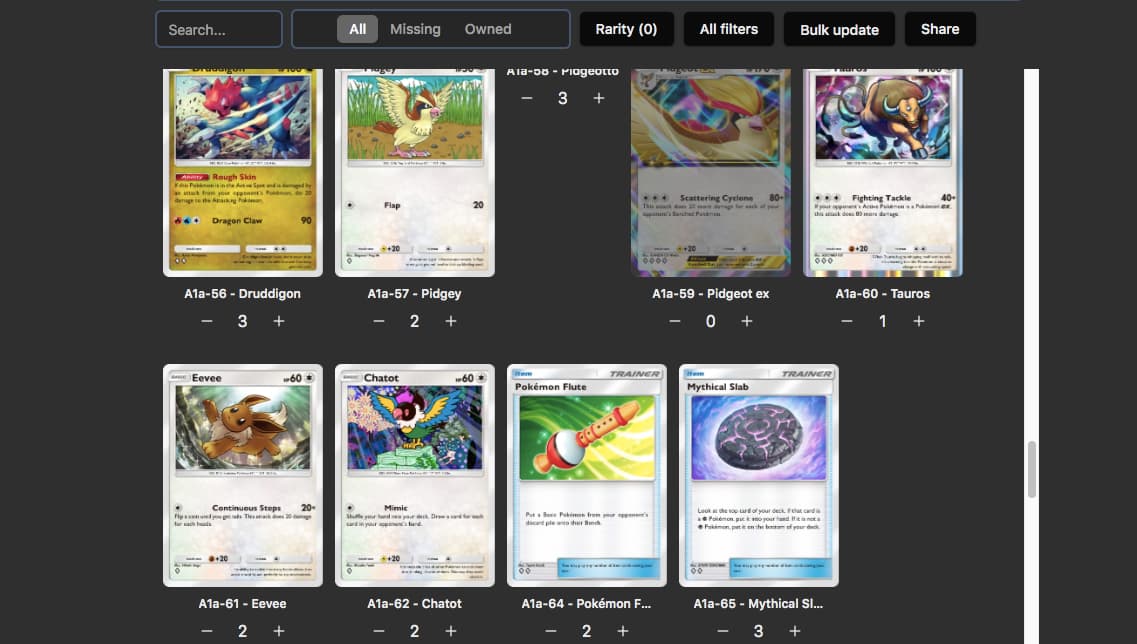Add one Eevee using plus icon
This screenshot has height=644, width=1137.
pos(279,631)
